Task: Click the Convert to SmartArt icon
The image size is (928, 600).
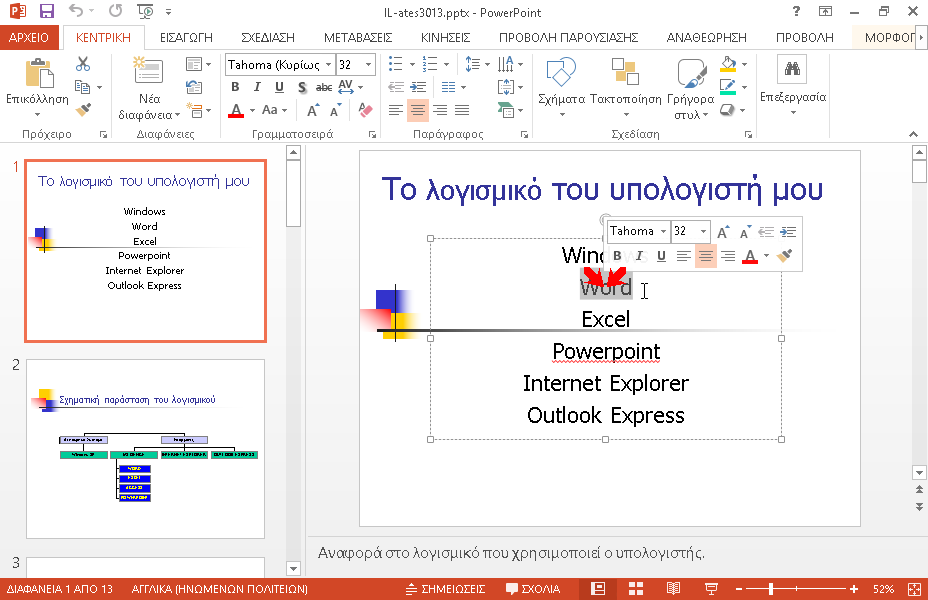Action: pyautogui.click(x=506, y=110)
